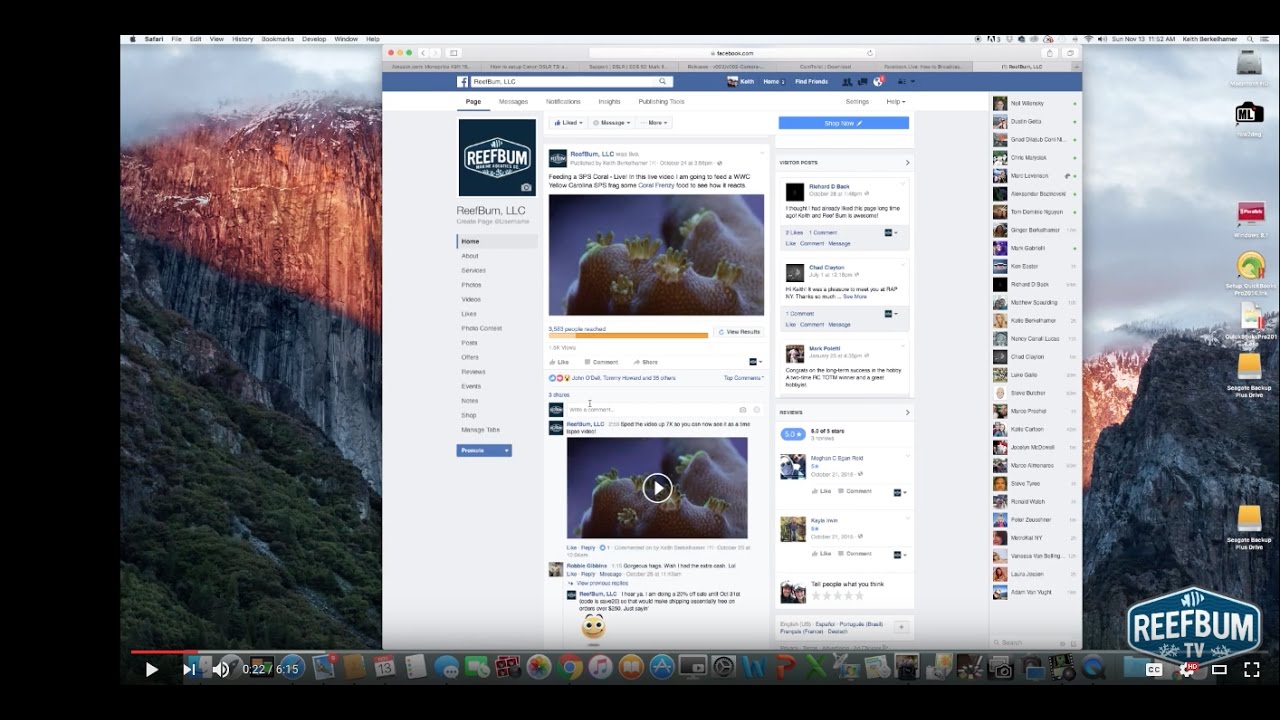This screenshot has height=720, width=1280.
Task: Open the Top Comments sort dropdown
Action: click(x=744, y=378)
